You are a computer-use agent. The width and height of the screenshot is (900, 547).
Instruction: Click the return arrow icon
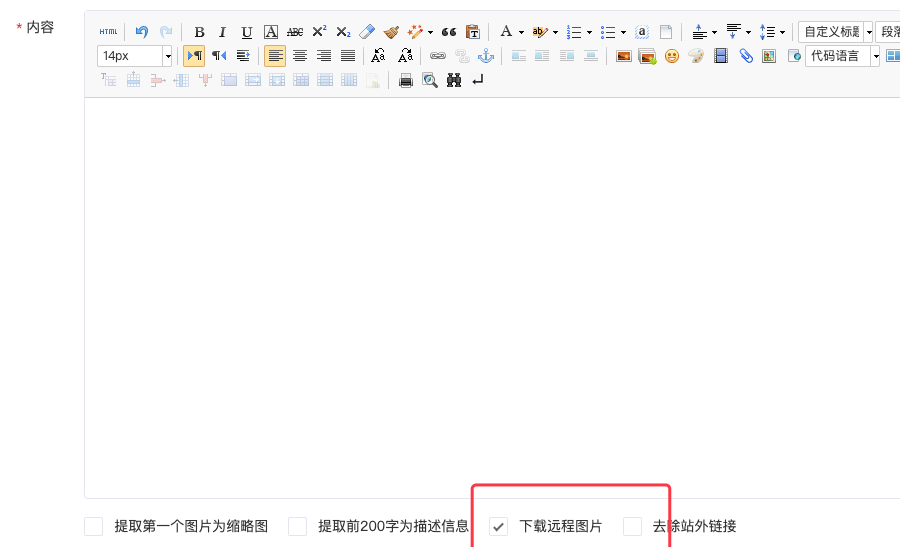(x=478, y=80)
